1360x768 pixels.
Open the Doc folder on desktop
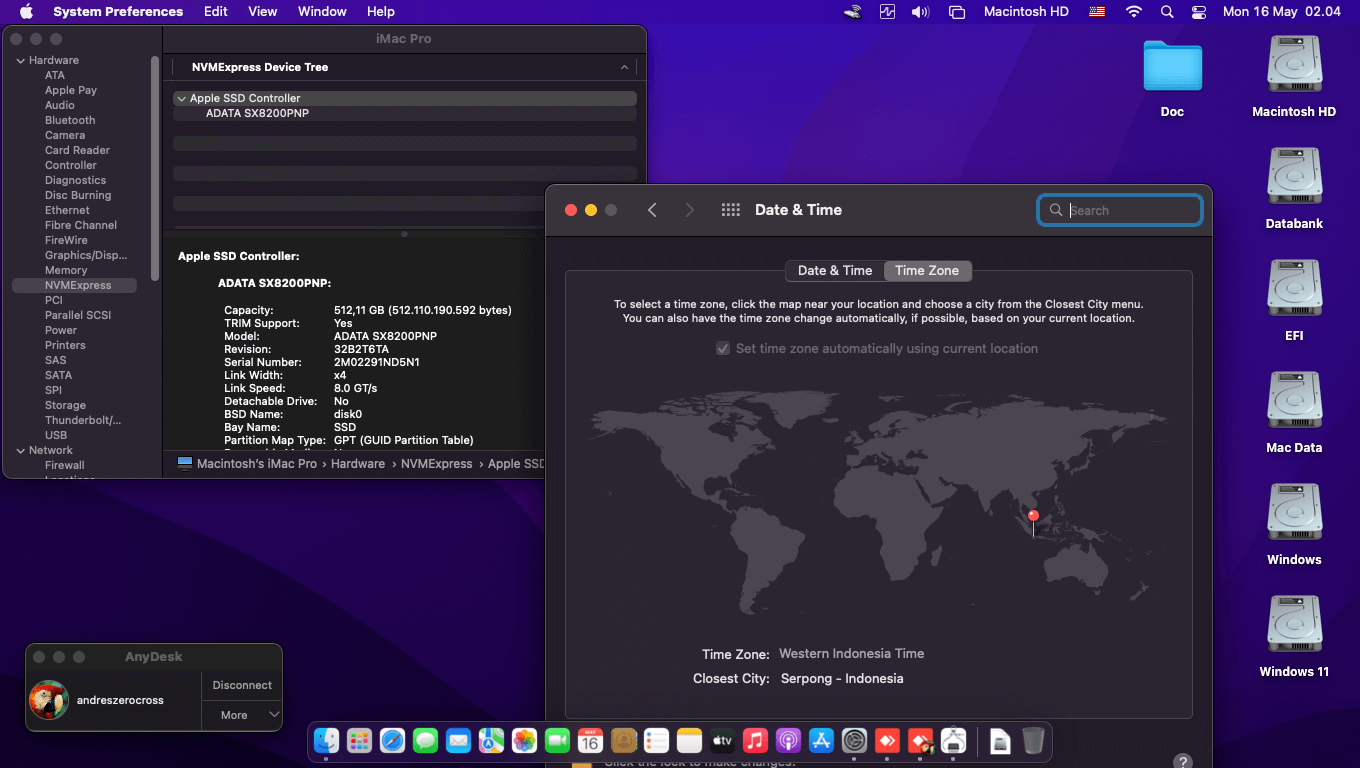[x=1172, y=68]
